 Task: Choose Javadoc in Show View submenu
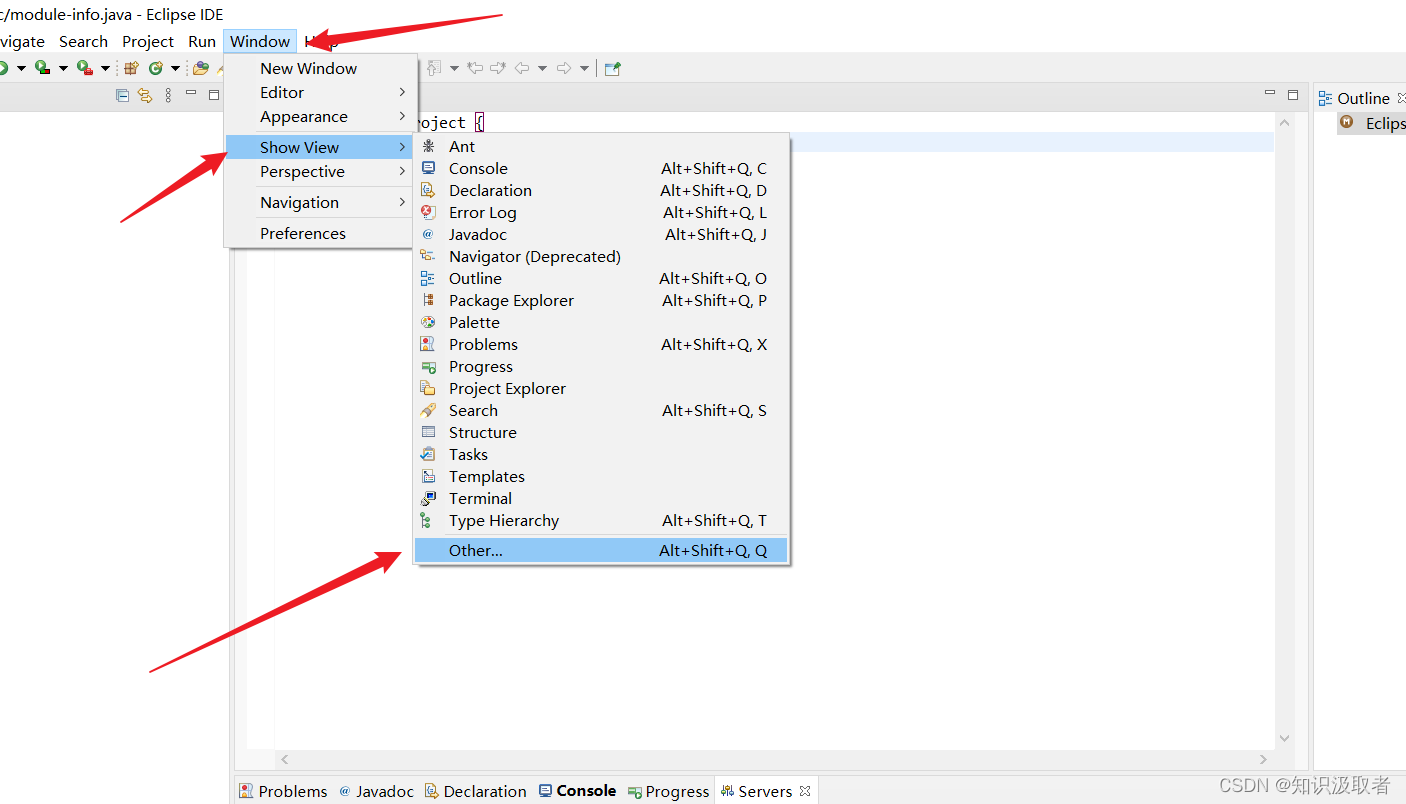601,234
